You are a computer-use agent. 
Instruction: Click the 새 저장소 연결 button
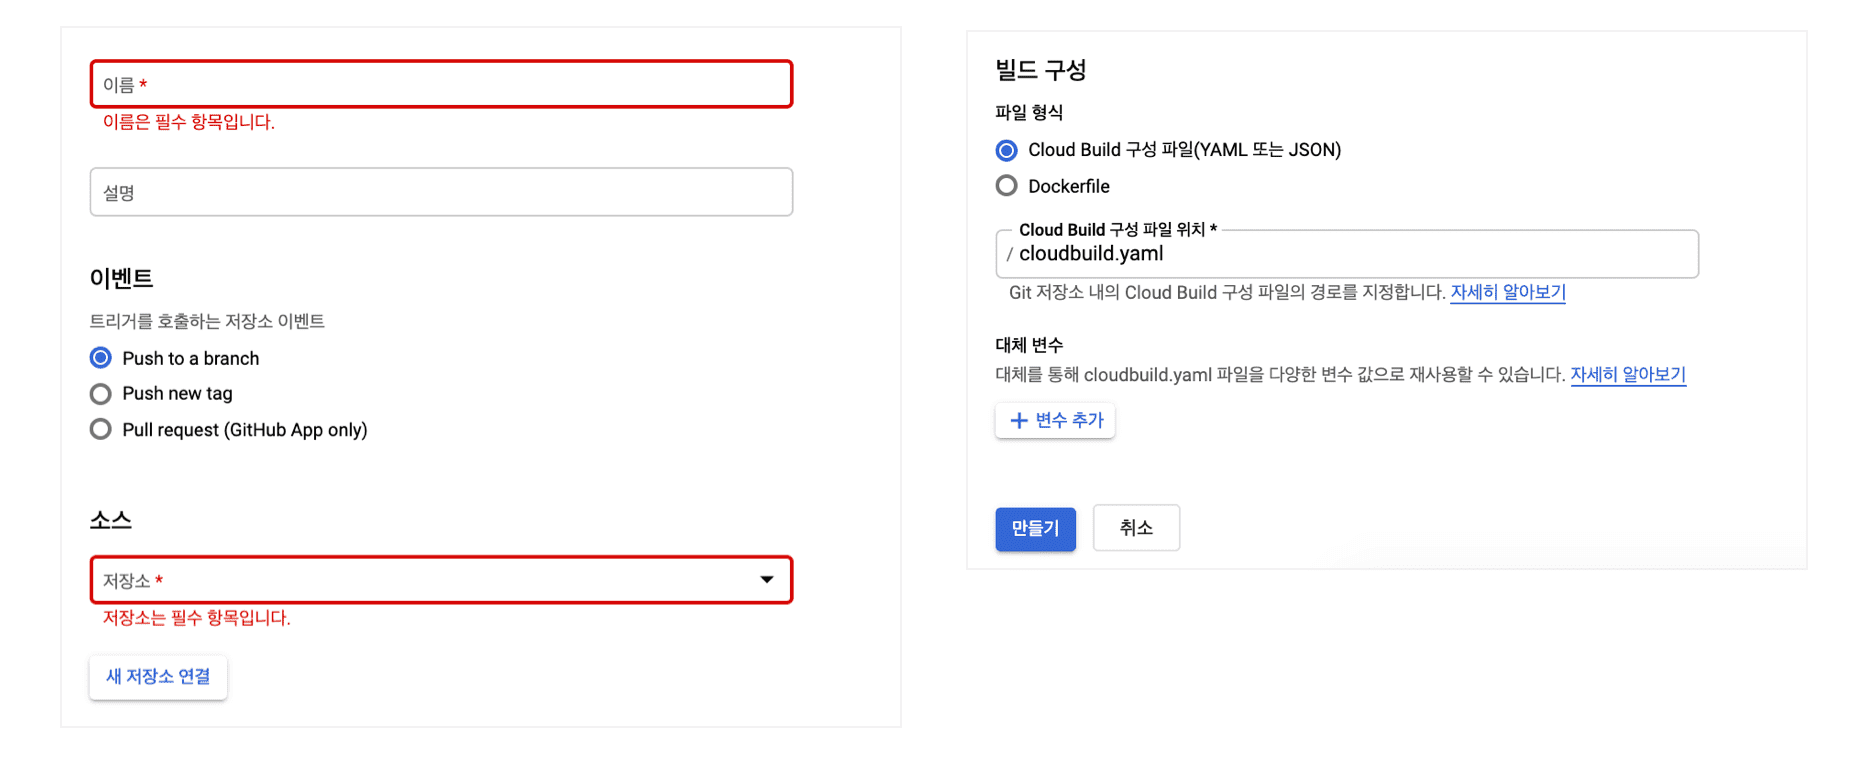coord(158,677)
